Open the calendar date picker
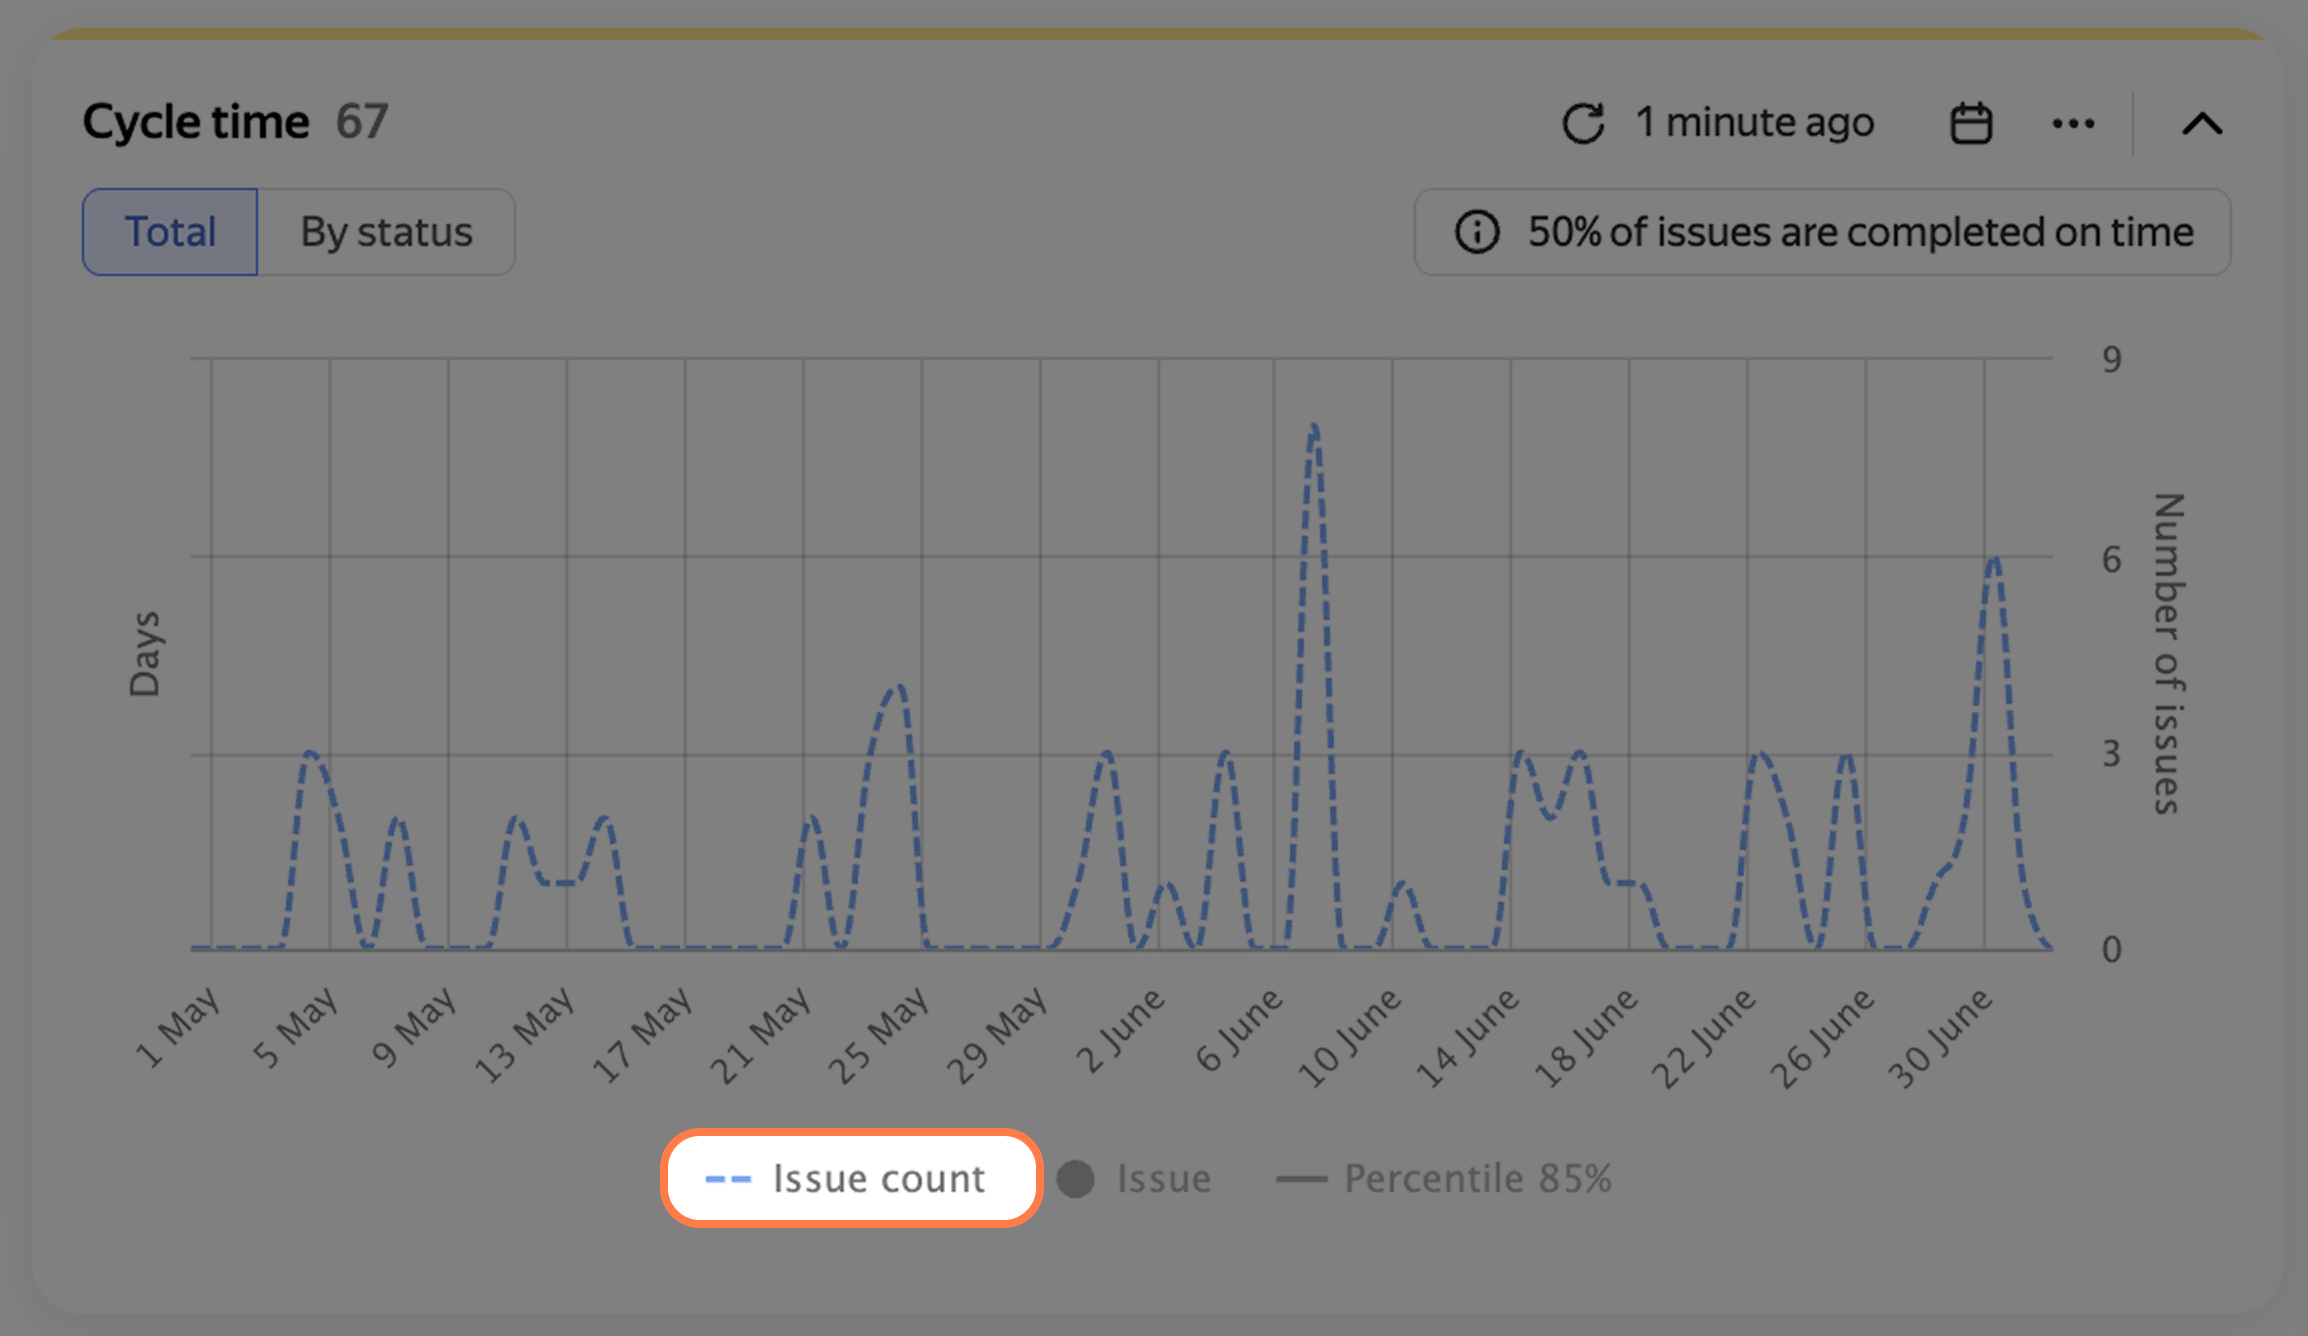Image resolution: width=2308 pixels, height=1336 pixels. click(1971, 124)
